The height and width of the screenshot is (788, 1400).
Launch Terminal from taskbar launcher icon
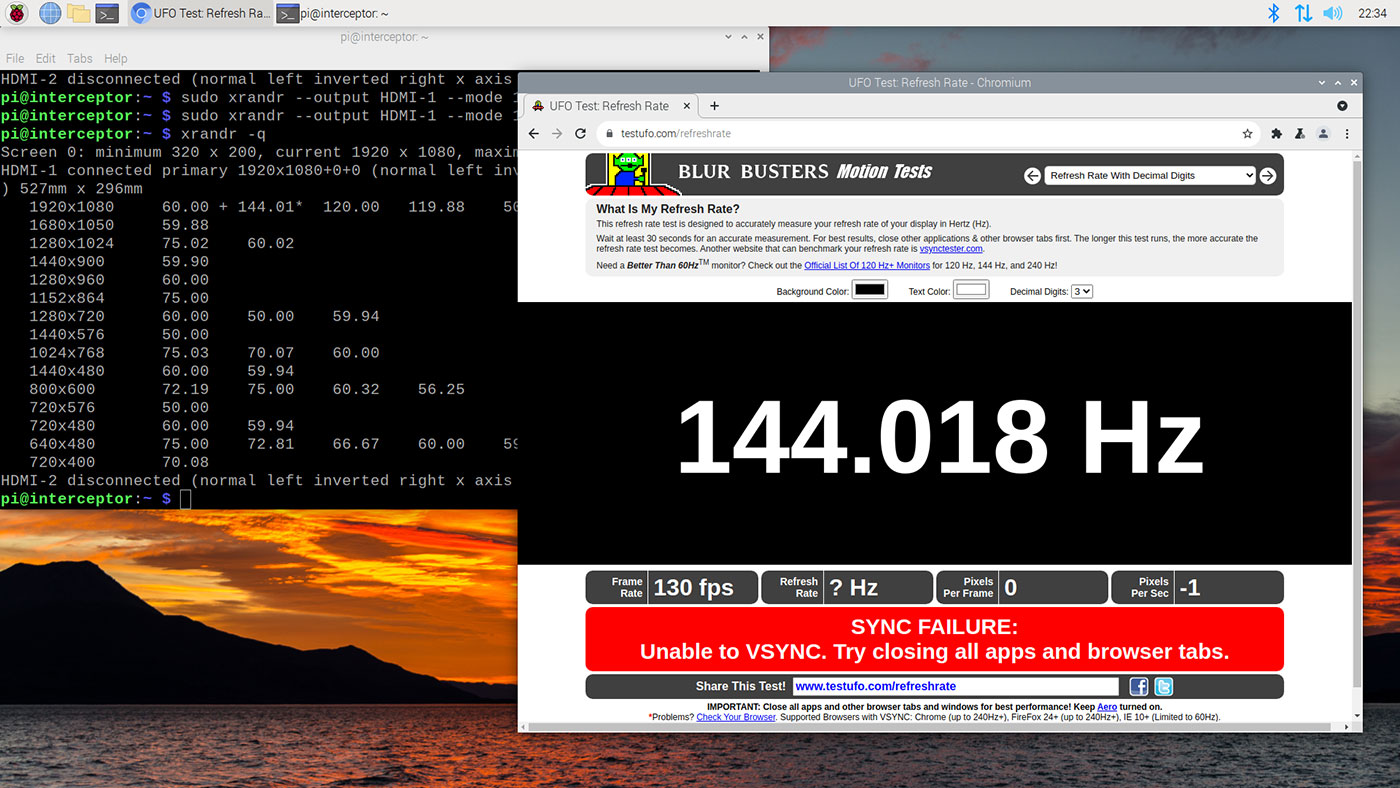coord(108,13)
